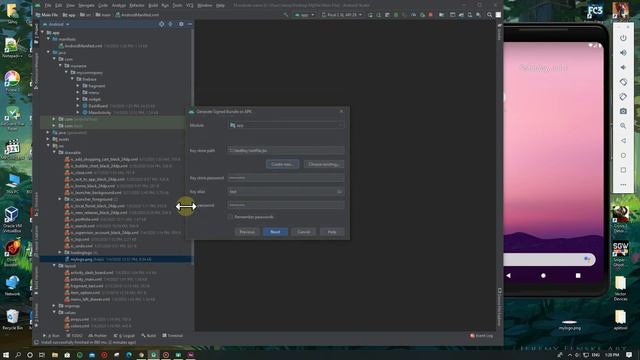Image resolution: width=640 pixels, height=360 pixels.
Task: Tap the Google search bar on the emulator
Action: pyautogui.click(x=549, y=259)
